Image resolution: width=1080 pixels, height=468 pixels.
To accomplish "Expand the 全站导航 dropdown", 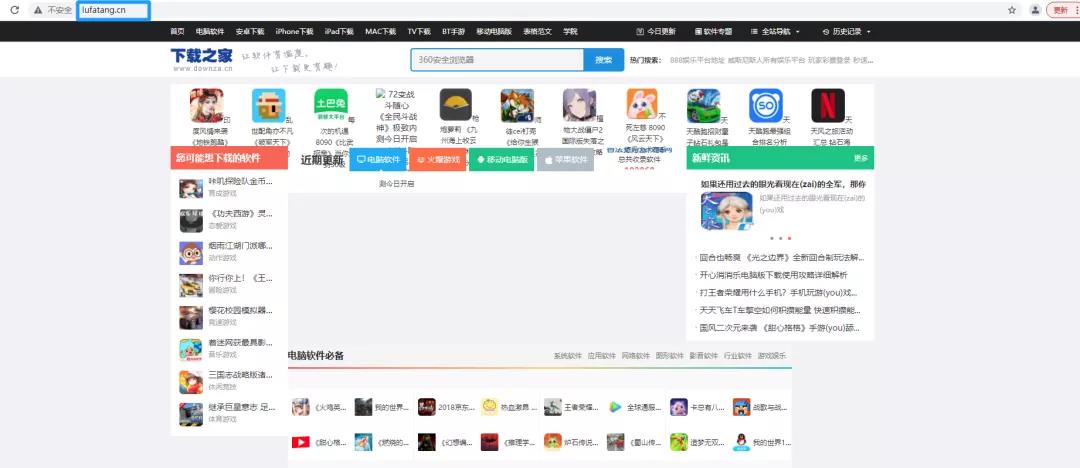I will pos(776,32).
